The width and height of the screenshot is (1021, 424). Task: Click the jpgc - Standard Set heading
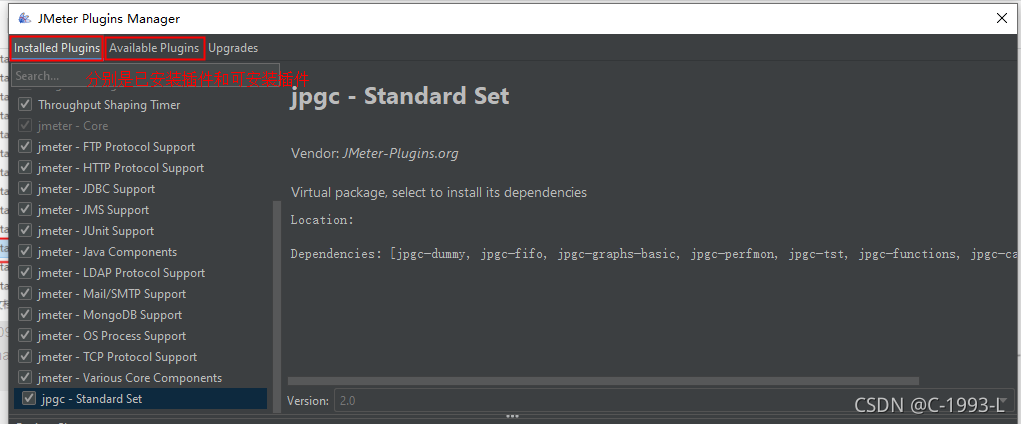point(400,96)
